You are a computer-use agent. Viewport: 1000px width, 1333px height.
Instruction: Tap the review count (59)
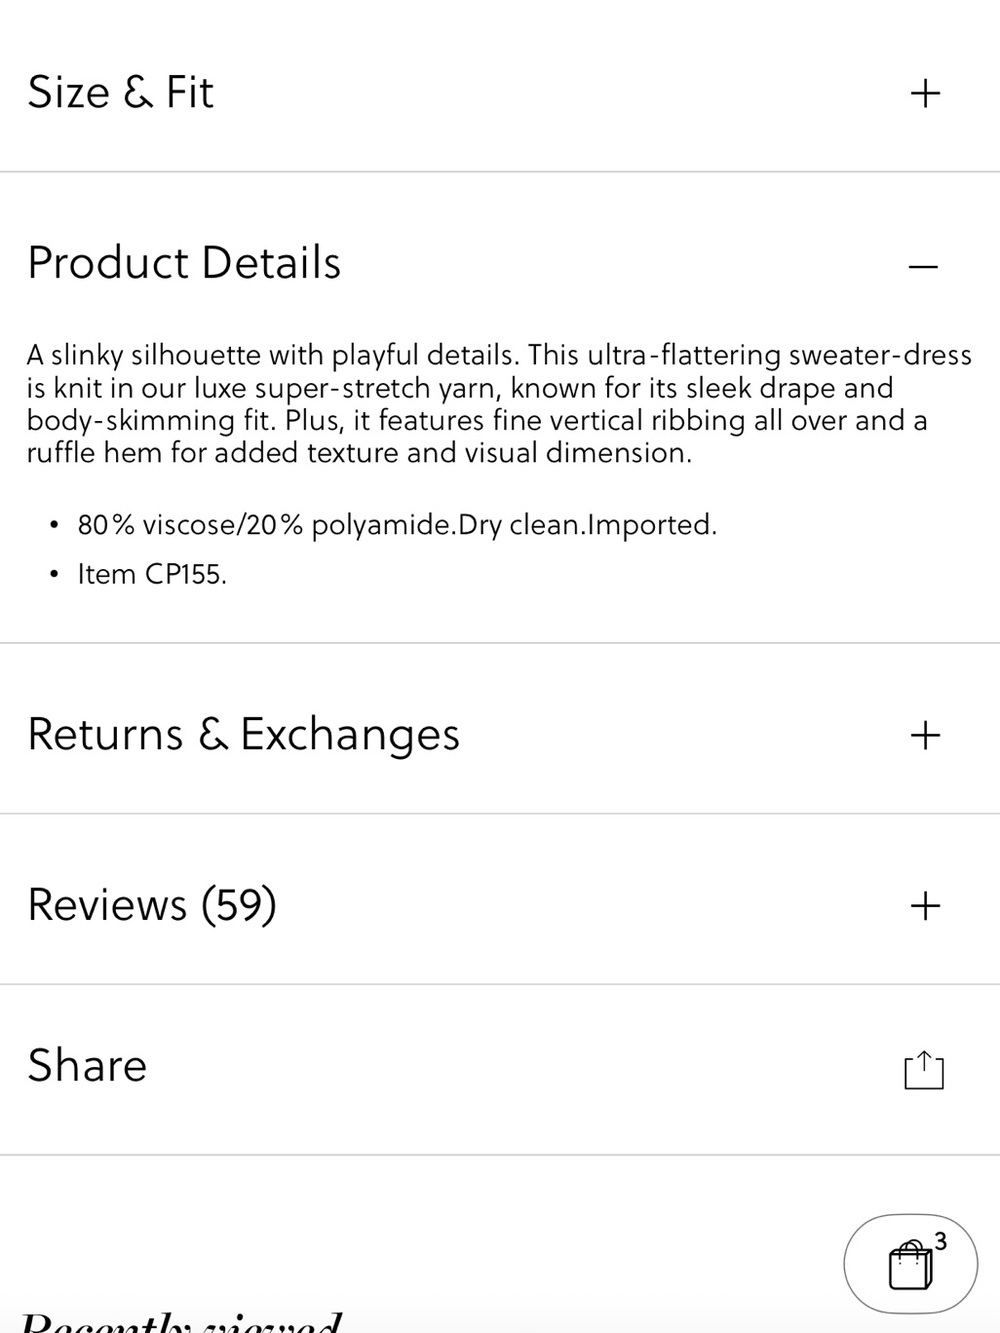(238, 905)
